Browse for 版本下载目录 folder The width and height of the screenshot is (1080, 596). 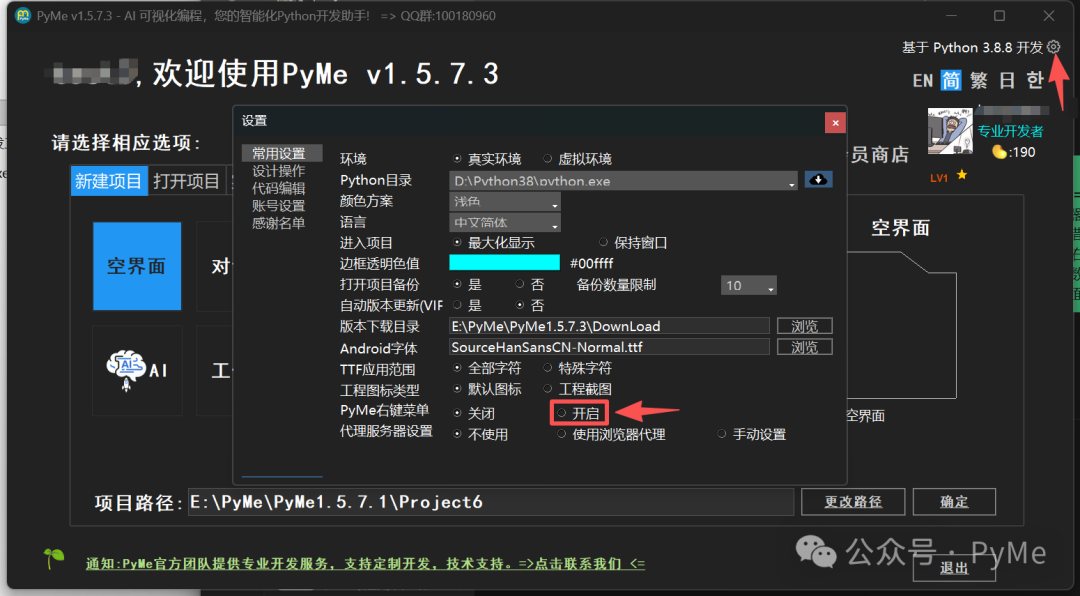(x=804, y=326)
